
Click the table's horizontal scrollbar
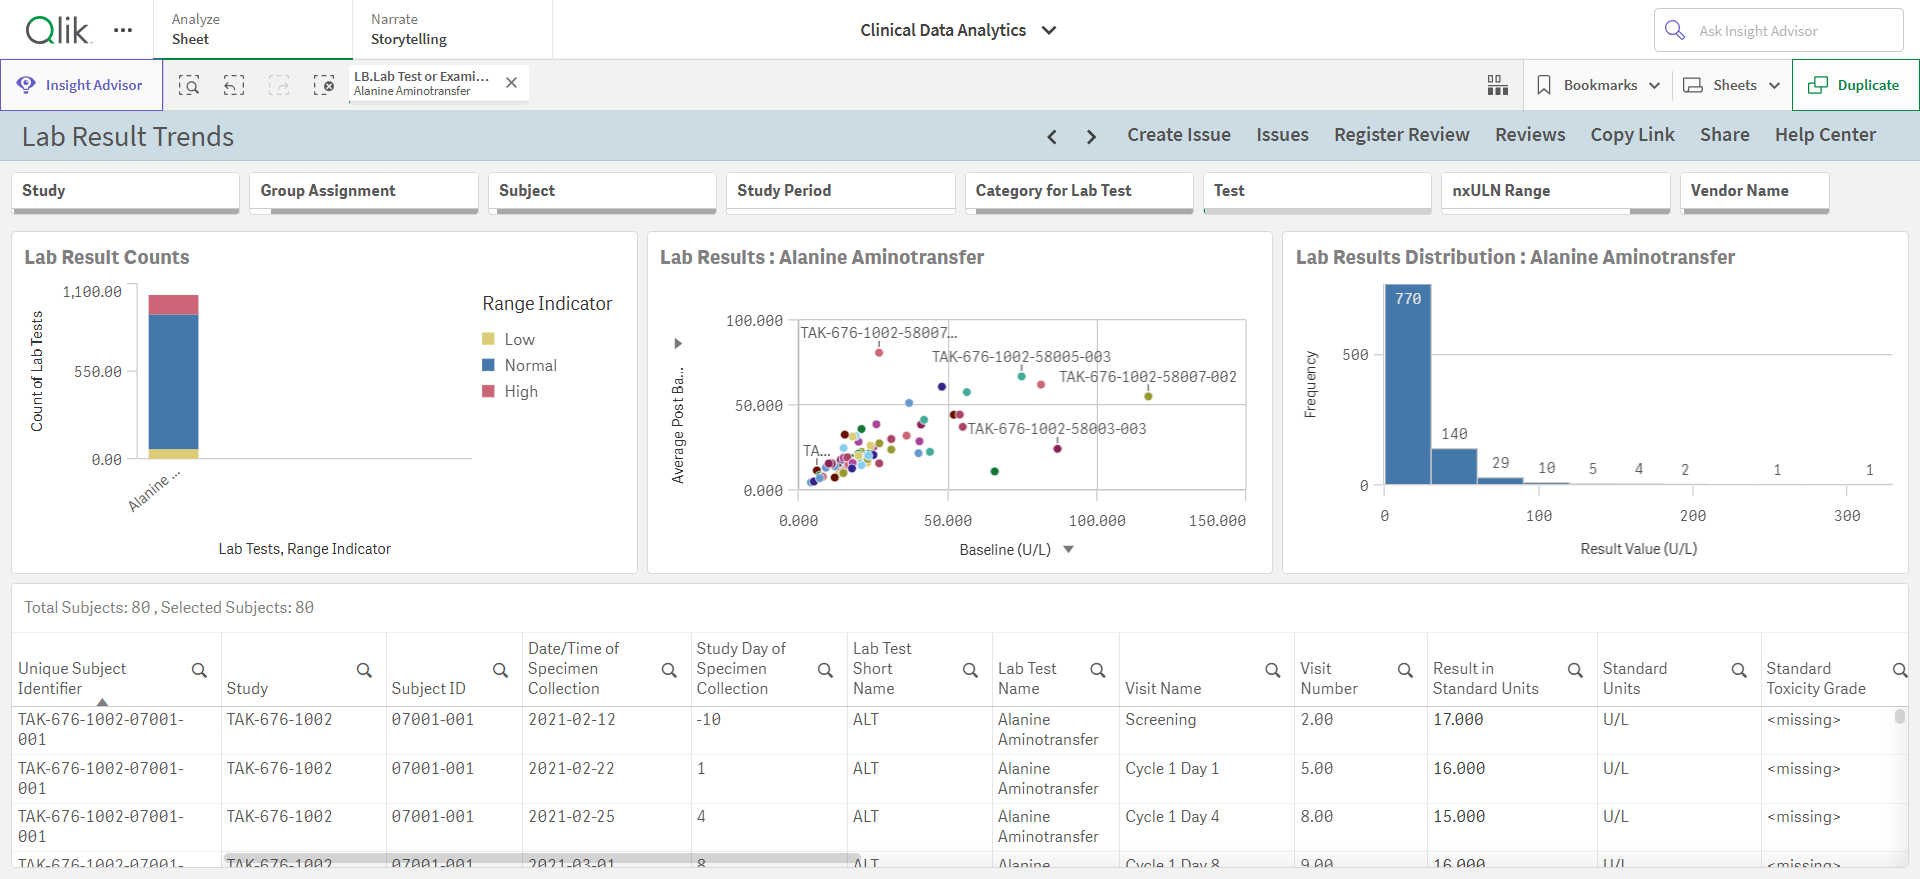[541, 858]
